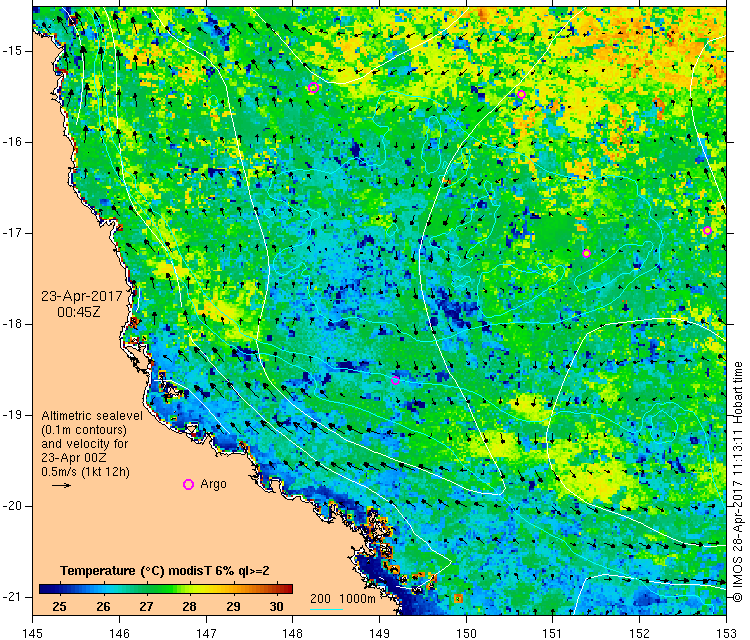The image size is (750, 640).
Task: Click the color bar tick label '28'
Action: [x=189, y=607]
